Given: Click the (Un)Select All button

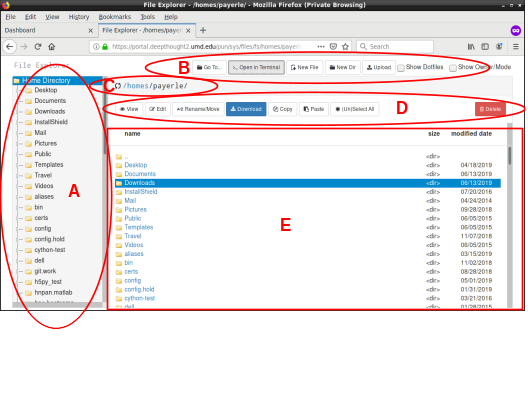Looking at the screenshot, I should [x=355, y=109].
